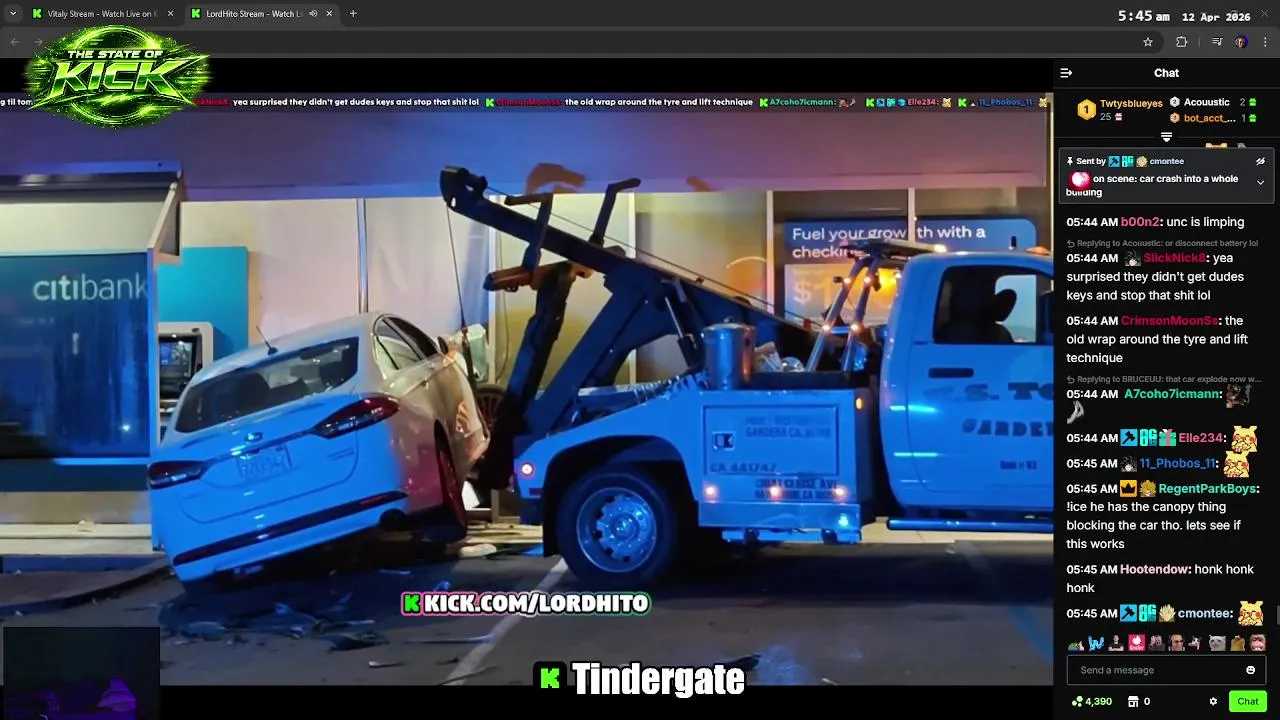
Task: Open CrimsonMoonSs username in chat
Action: point(1169,321)
